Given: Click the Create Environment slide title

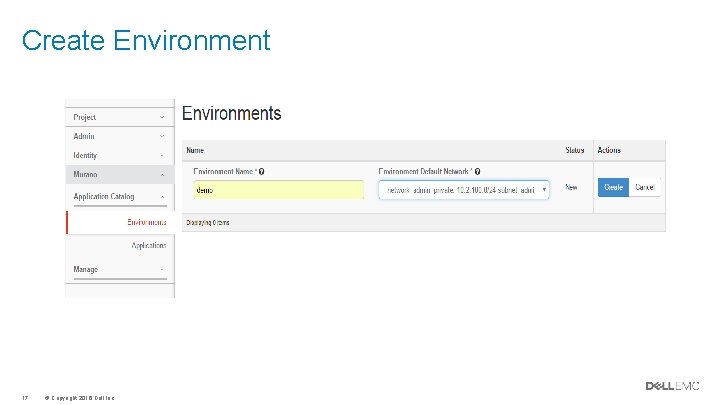Looking at the screenshot, I should click(146, 40).
